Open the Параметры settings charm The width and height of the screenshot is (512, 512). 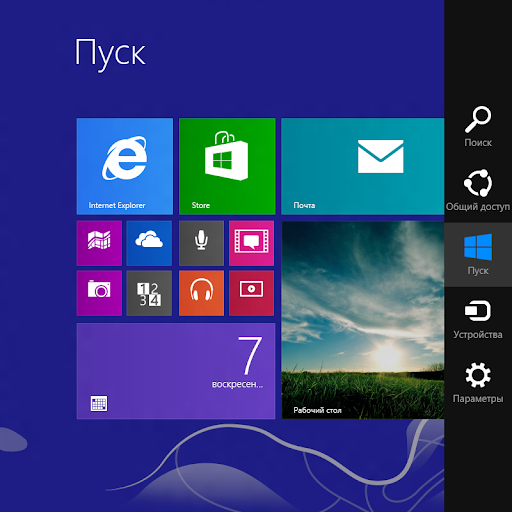pyautogui.click(x=478, y=383)
